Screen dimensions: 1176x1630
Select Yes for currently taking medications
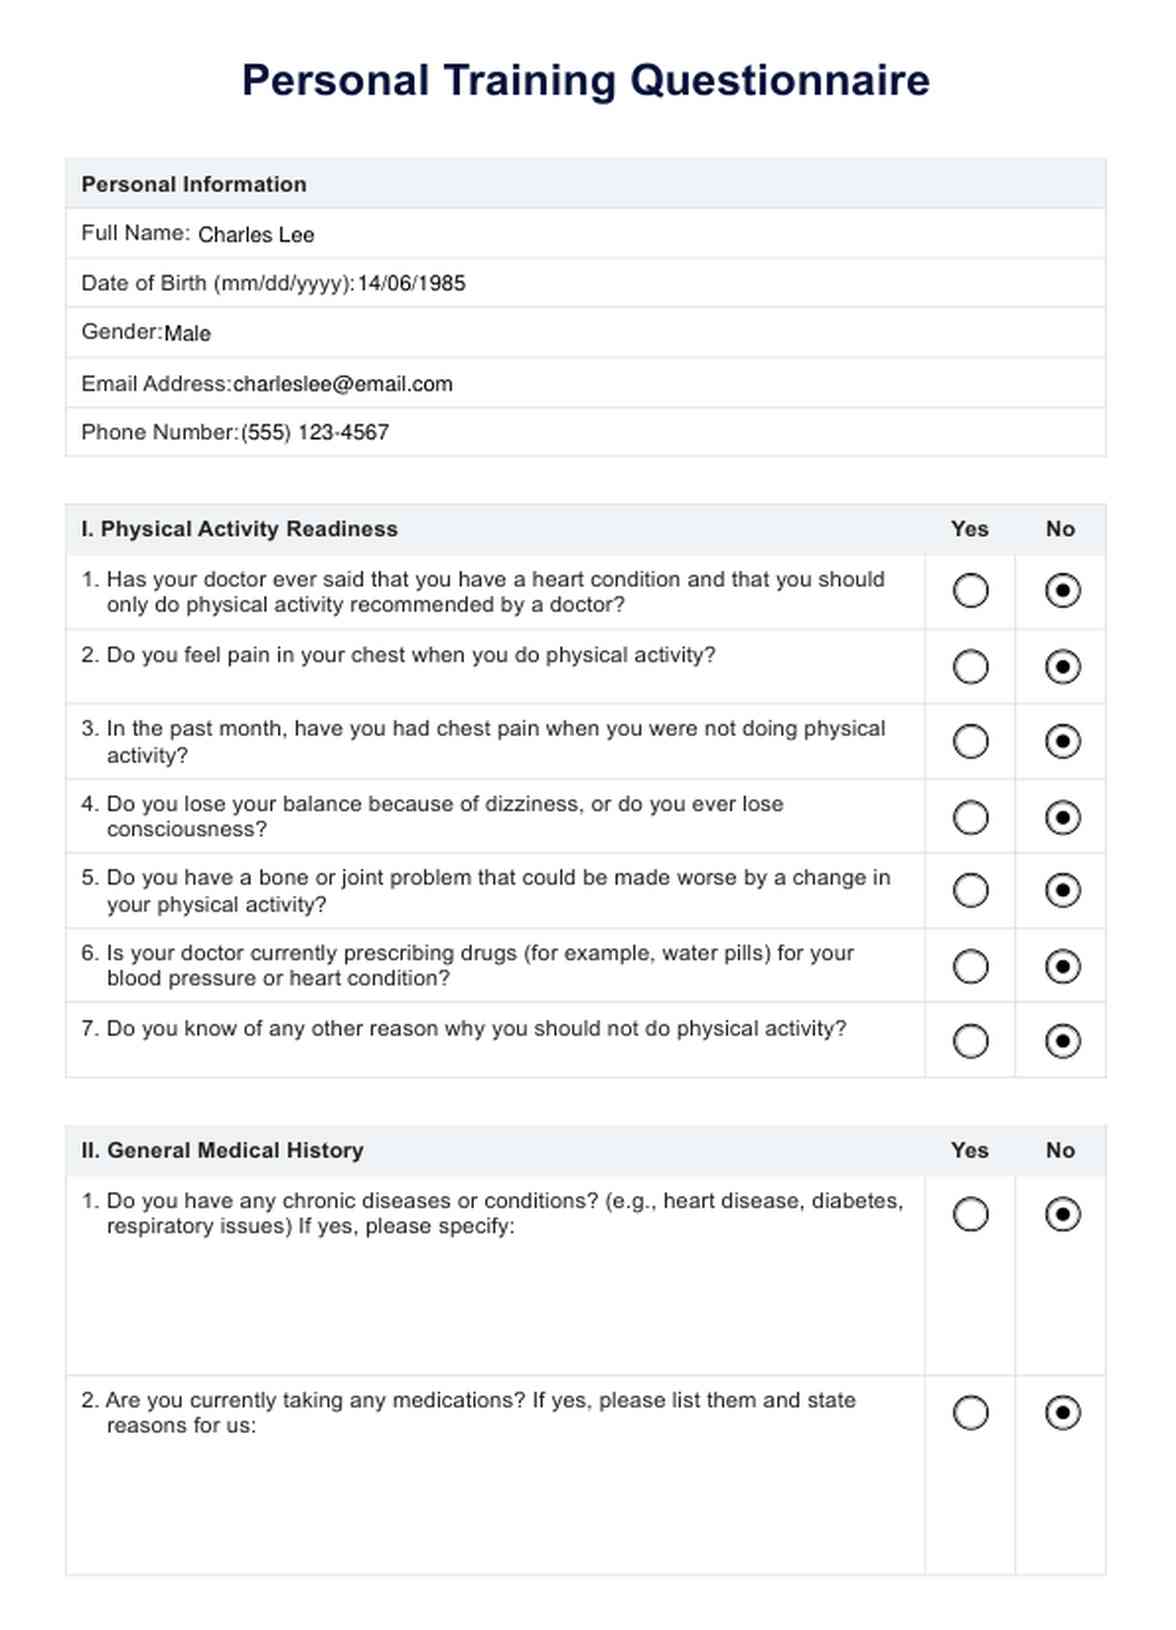point(970,1413)
